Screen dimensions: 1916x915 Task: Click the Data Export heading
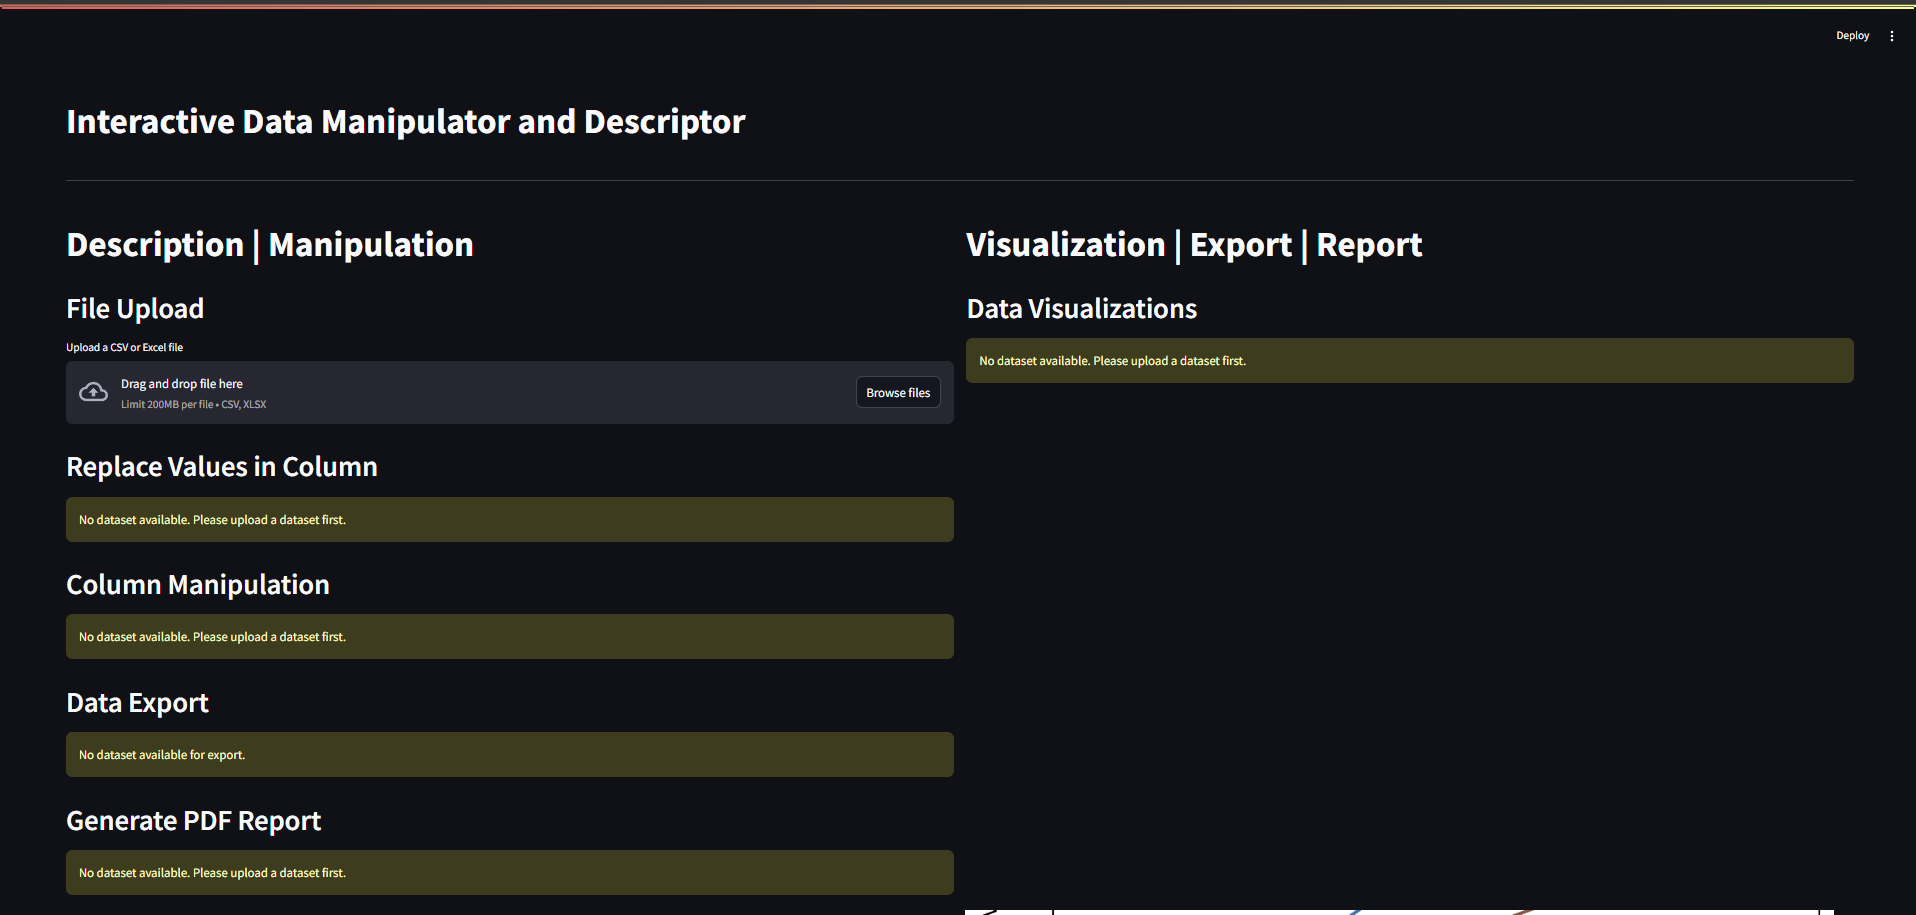tap(138, 703)
